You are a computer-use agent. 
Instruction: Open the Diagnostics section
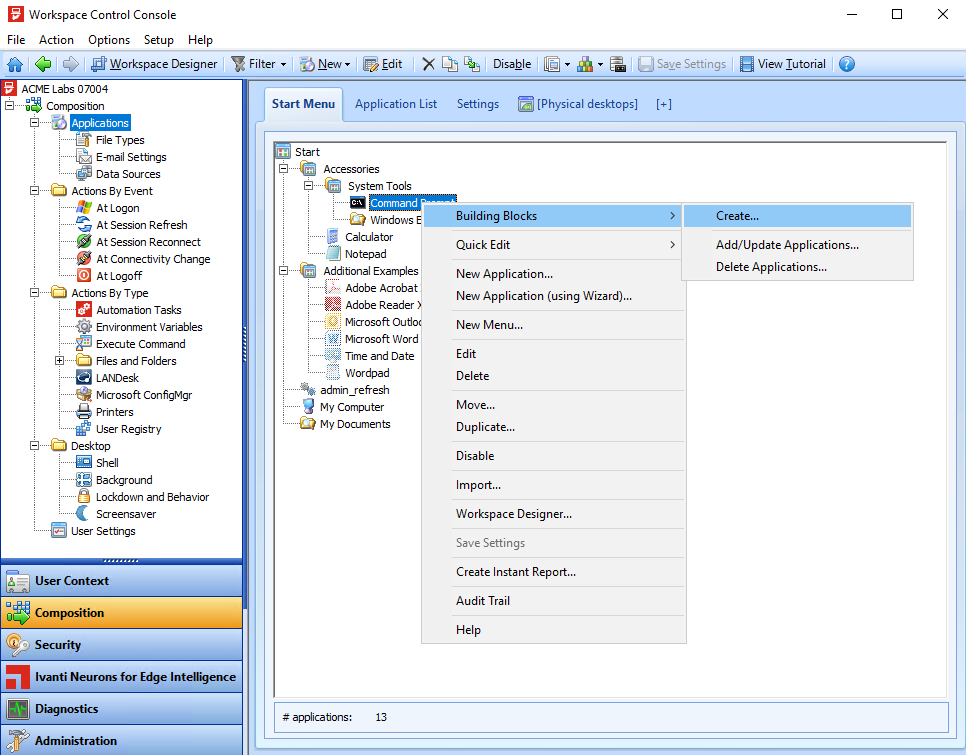pos(122,709)
